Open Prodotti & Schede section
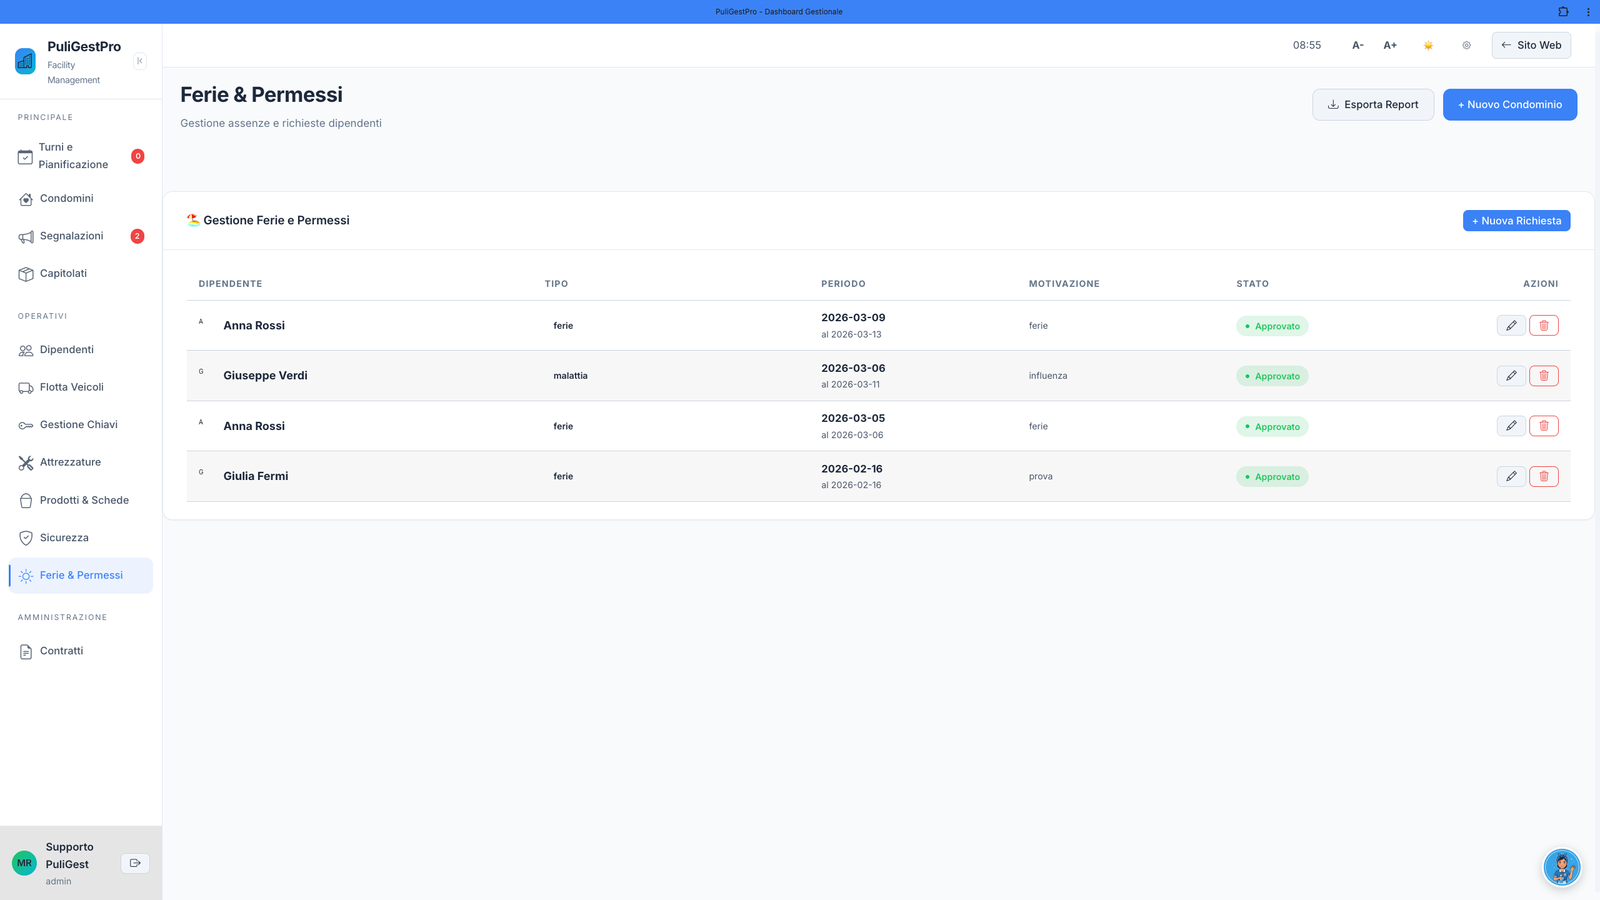Screen dimensions: 1600x900 [26, 500]
